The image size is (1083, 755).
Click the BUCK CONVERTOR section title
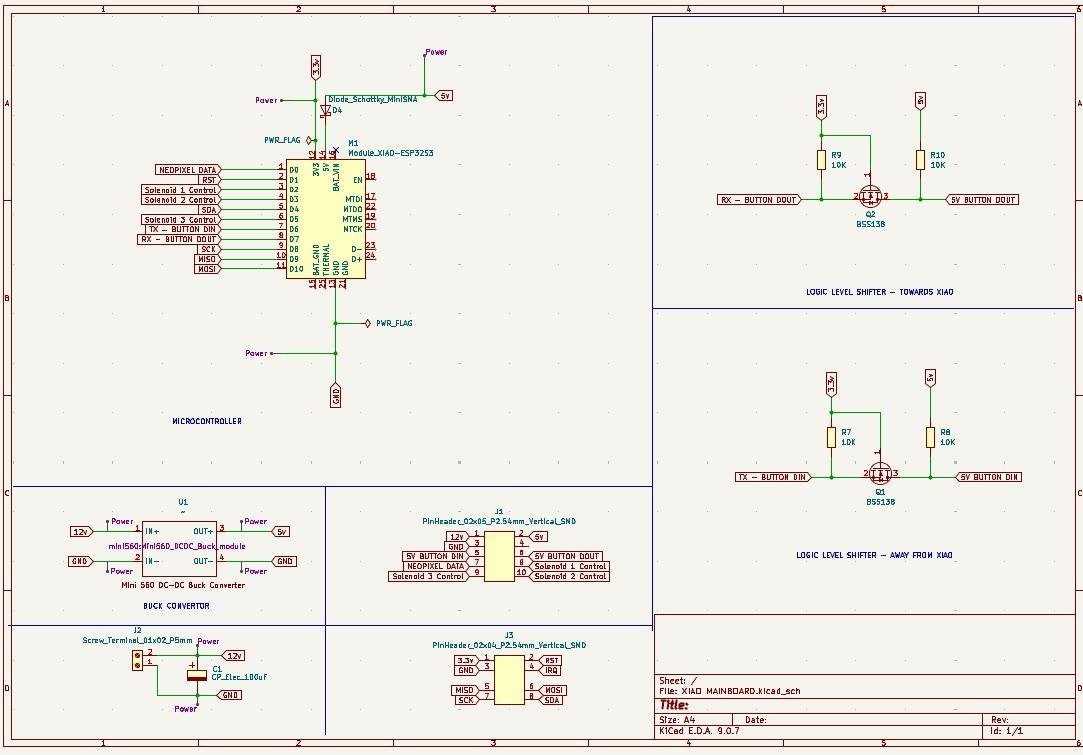click(176, 606)
